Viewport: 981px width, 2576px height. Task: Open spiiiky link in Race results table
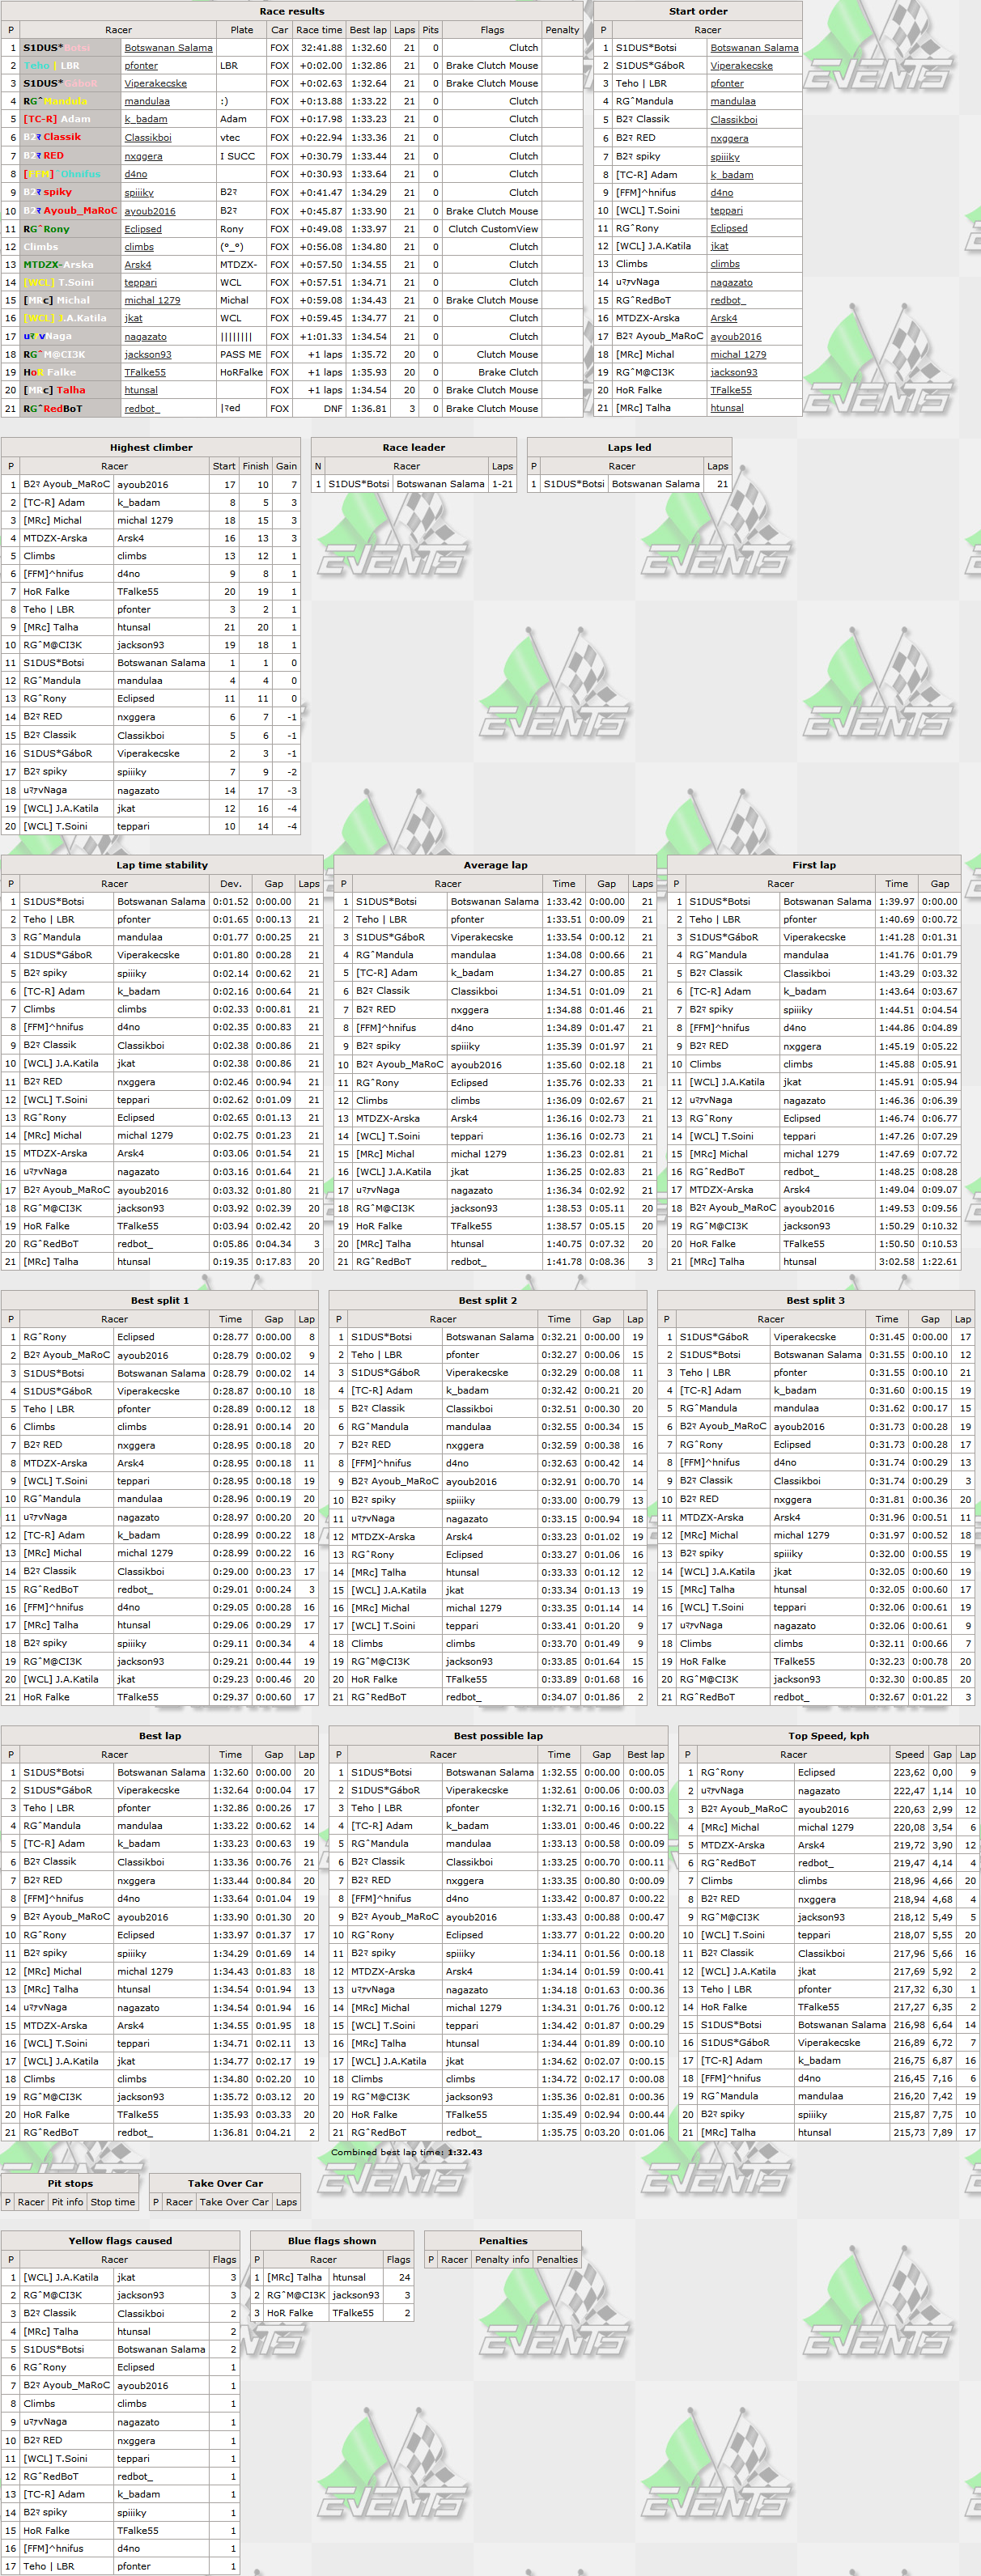(x=139, y=193)
